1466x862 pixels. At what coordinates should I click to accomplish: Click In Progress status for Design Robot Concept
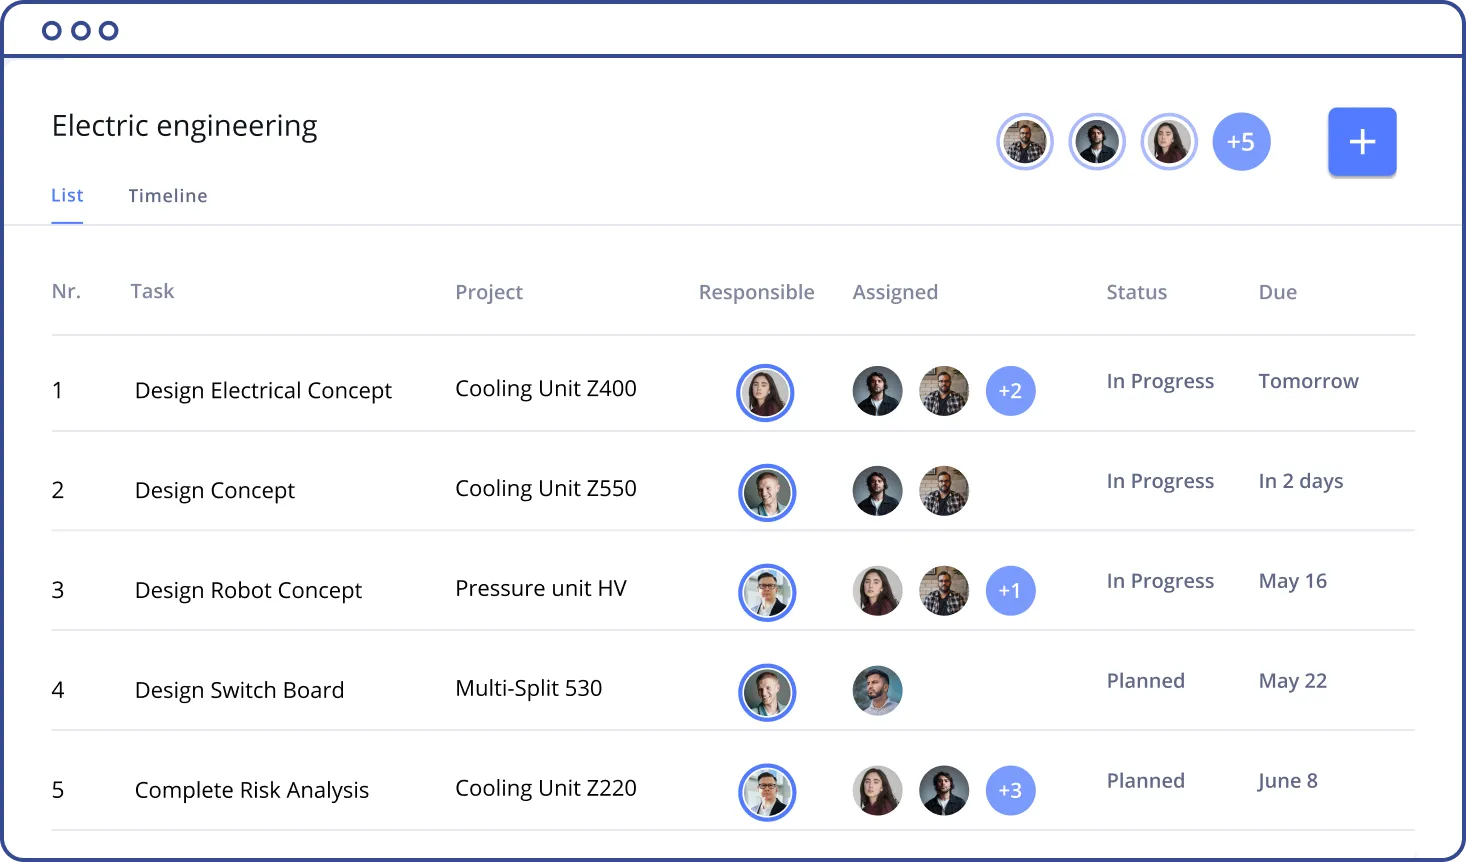[x=1160, y=582]
